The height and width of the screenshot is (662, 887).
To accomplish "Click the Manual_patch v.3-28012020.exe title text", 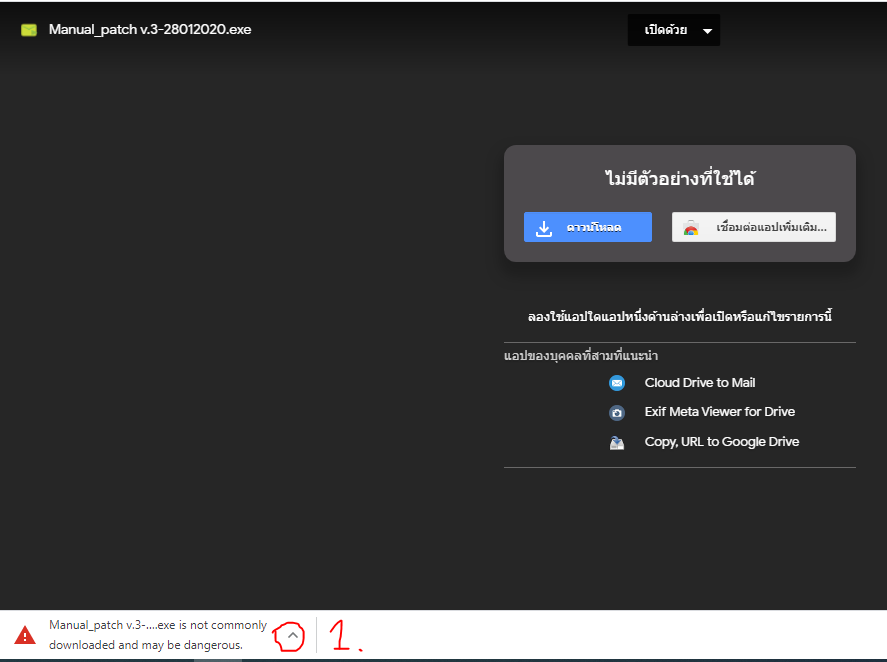I will point(150,29).
